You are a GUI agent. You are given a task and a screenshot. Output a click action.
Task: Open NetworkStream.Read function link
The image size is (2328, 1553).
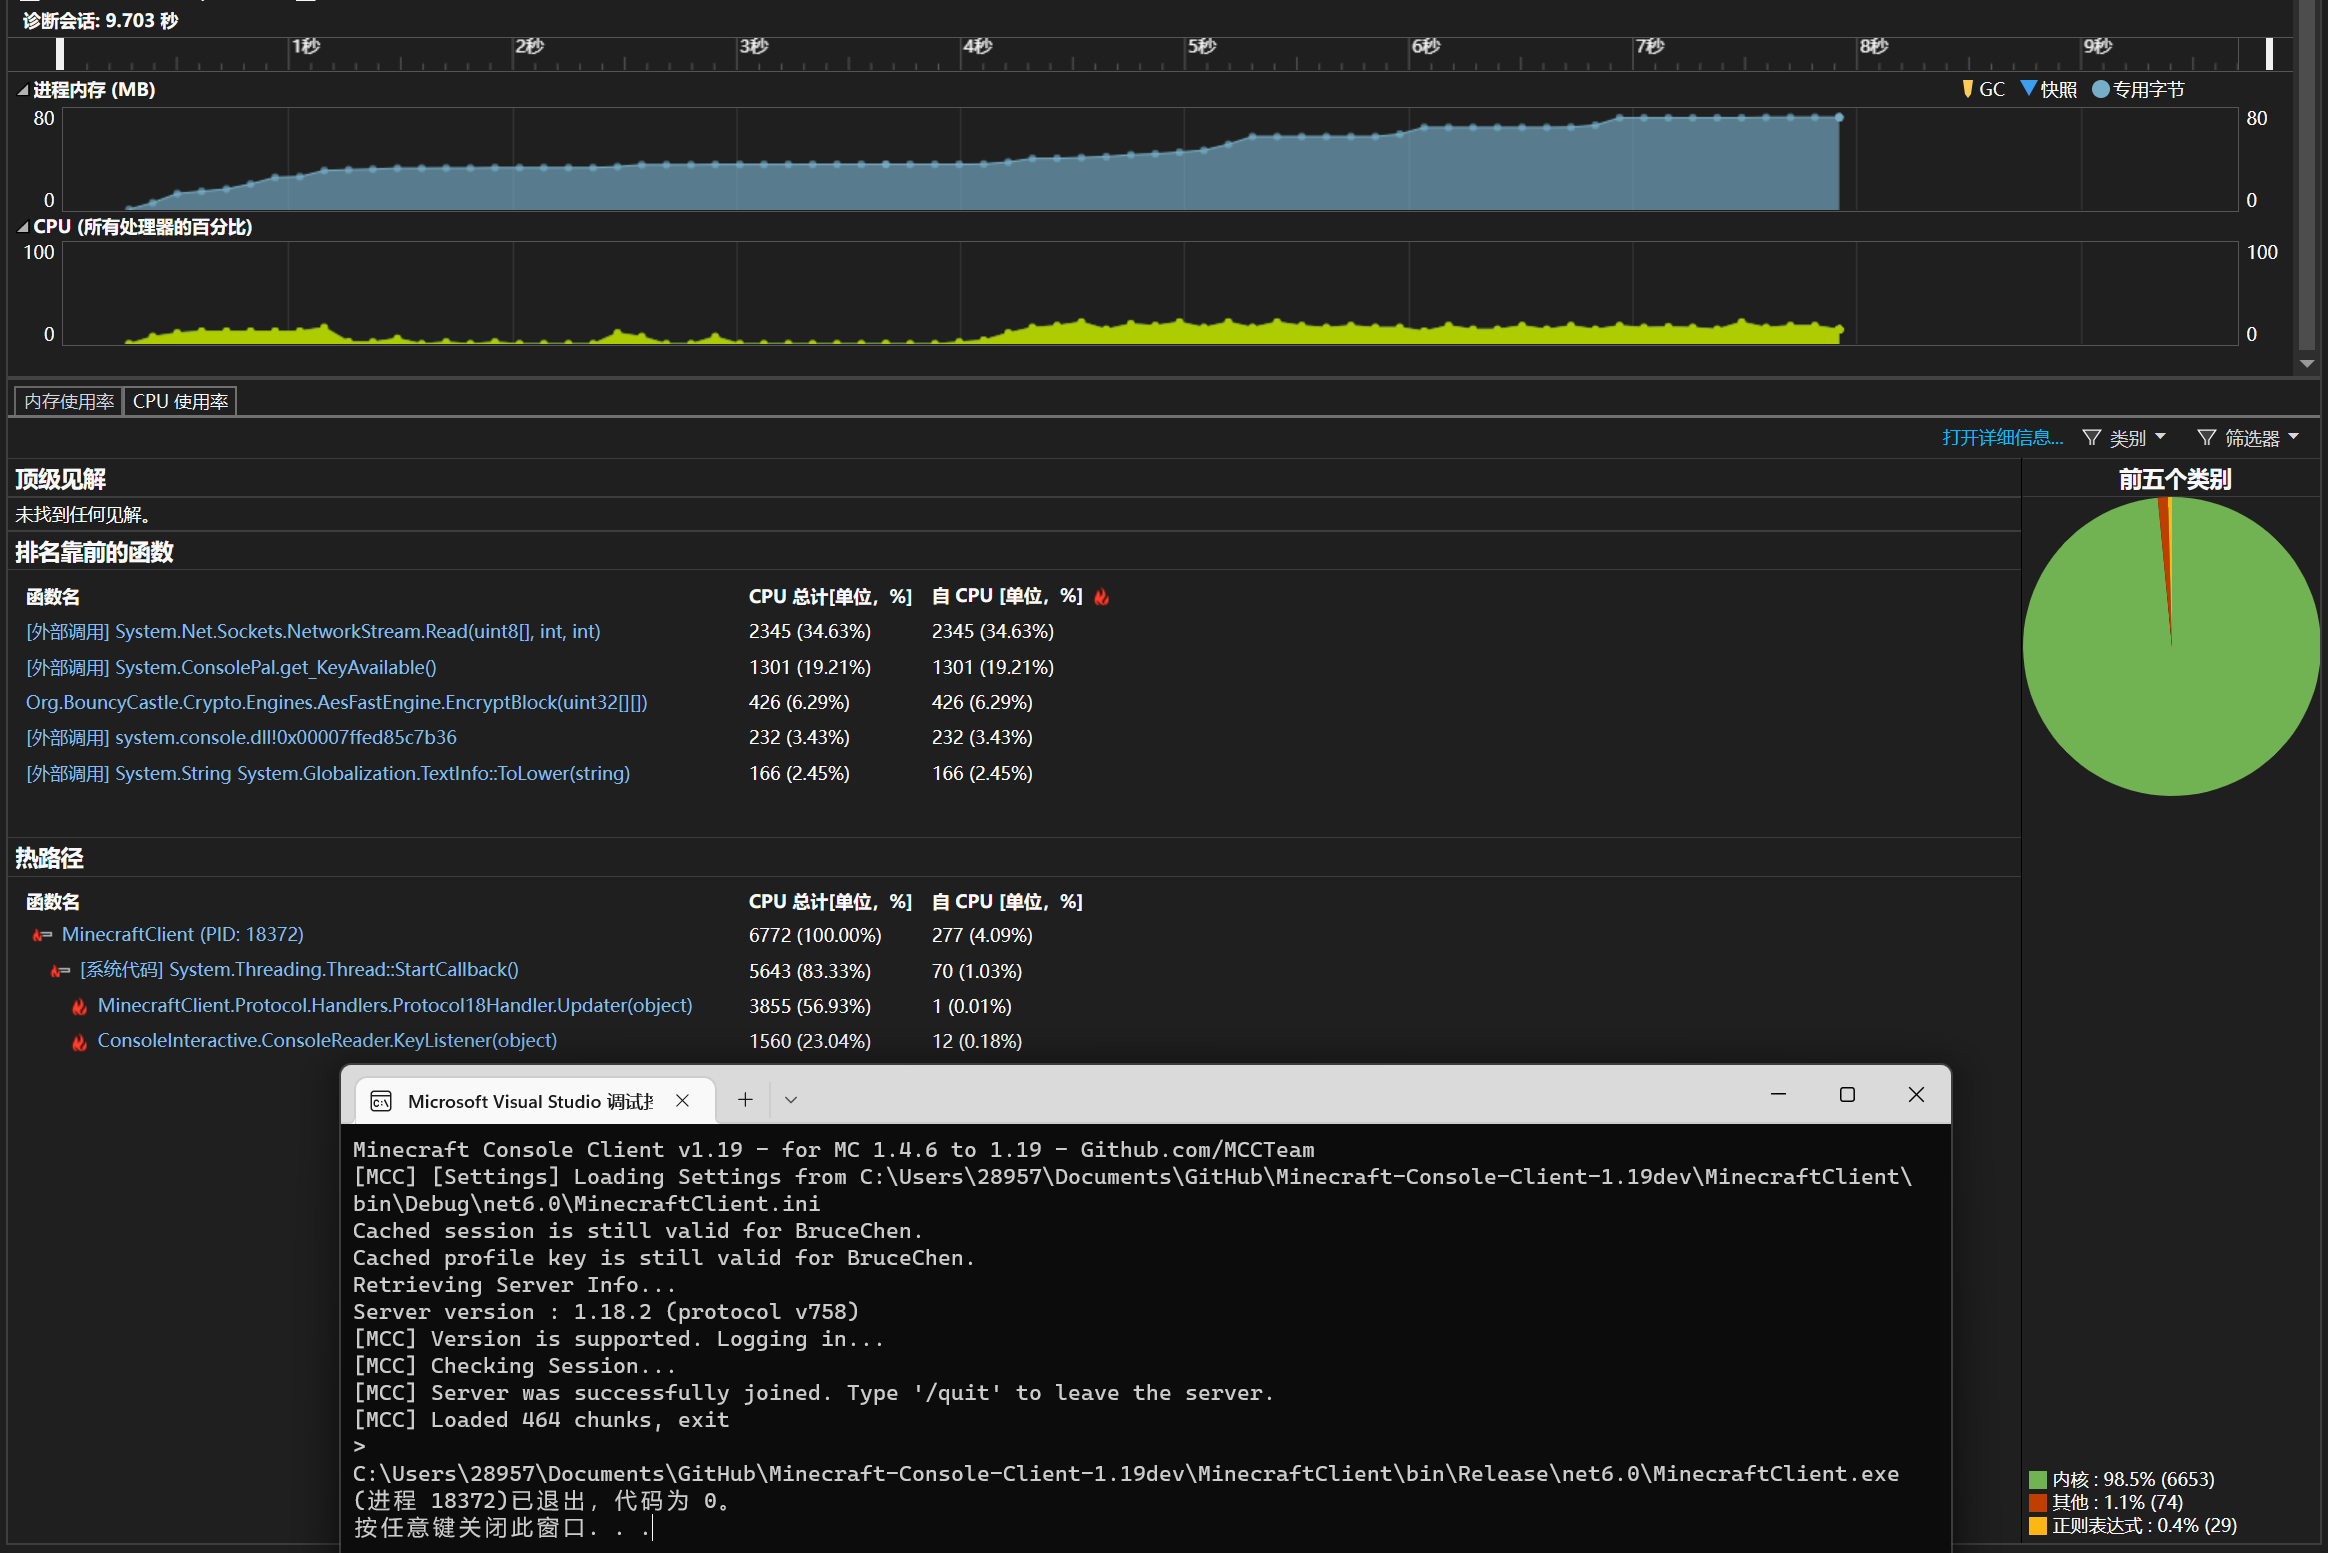pos(313,632)
